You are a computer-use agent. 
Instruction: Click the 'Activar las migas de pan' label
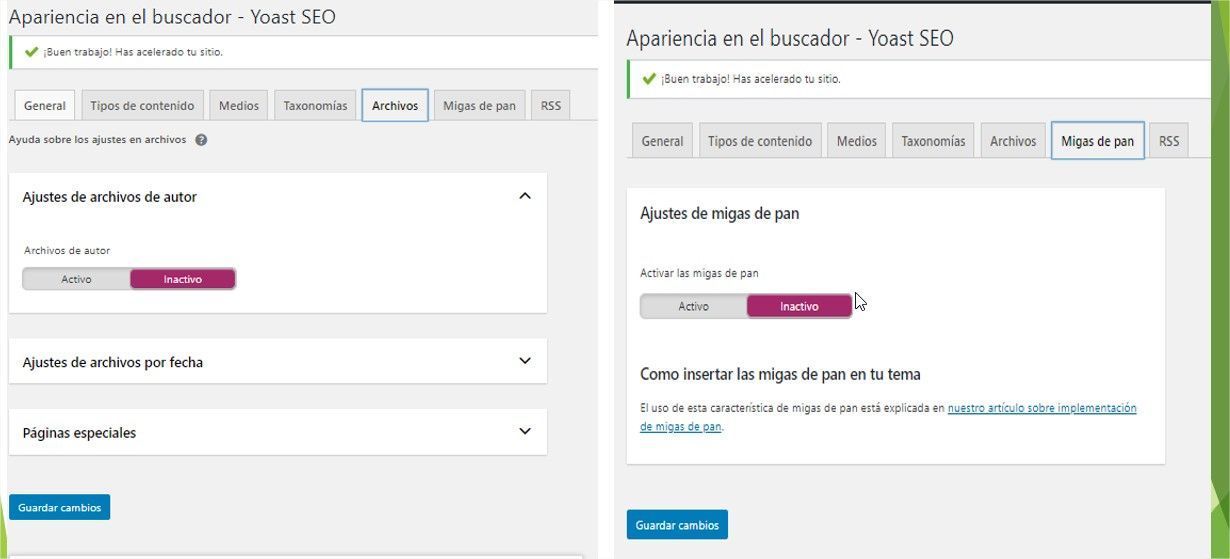coord(701,273)
